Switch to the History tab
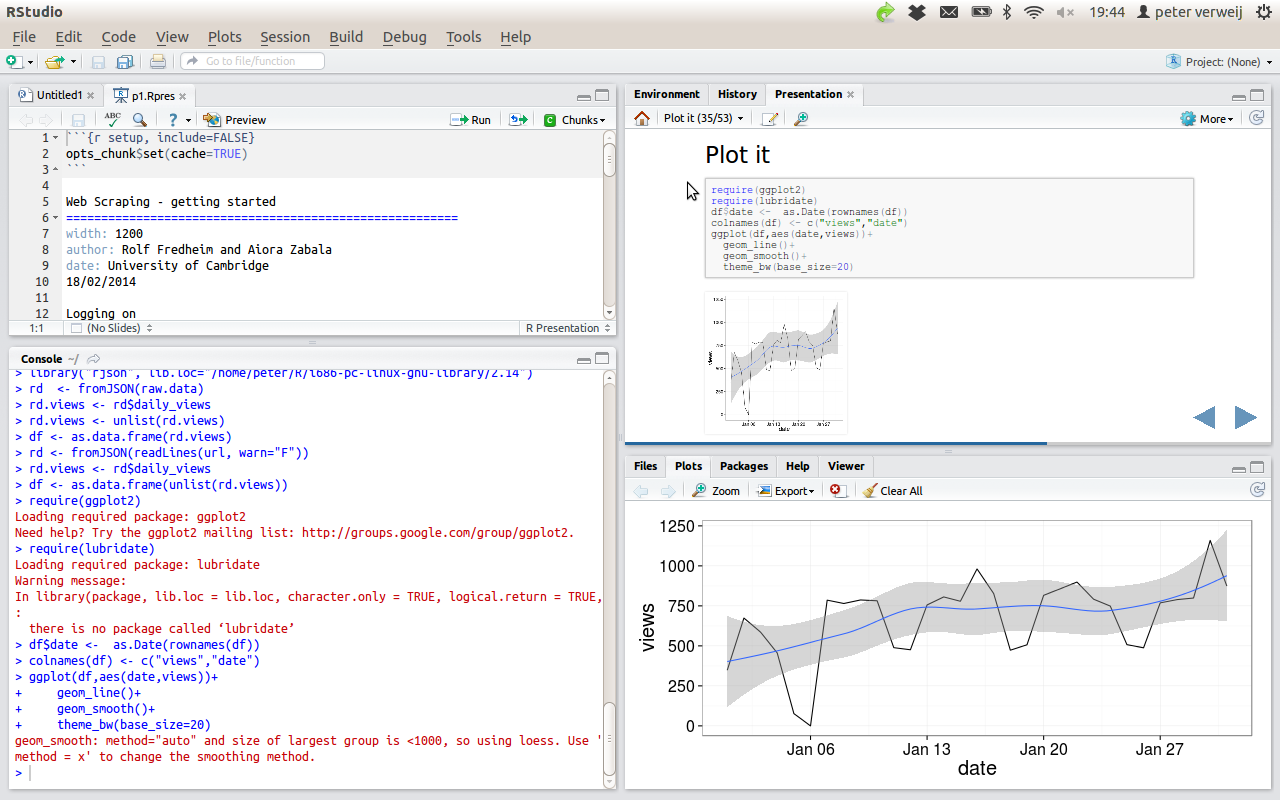The width and height of the screenshot is (1280, 800). click(x=737, y=94)
